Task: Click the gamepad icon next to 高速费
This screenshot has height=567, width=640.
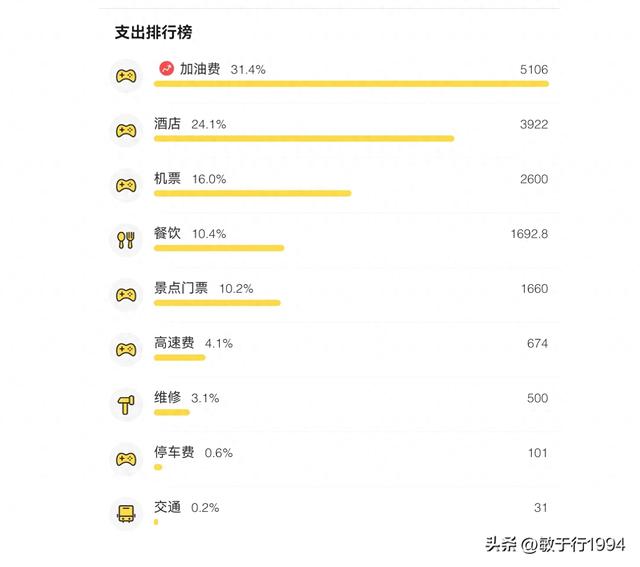Action: (126, 350)
